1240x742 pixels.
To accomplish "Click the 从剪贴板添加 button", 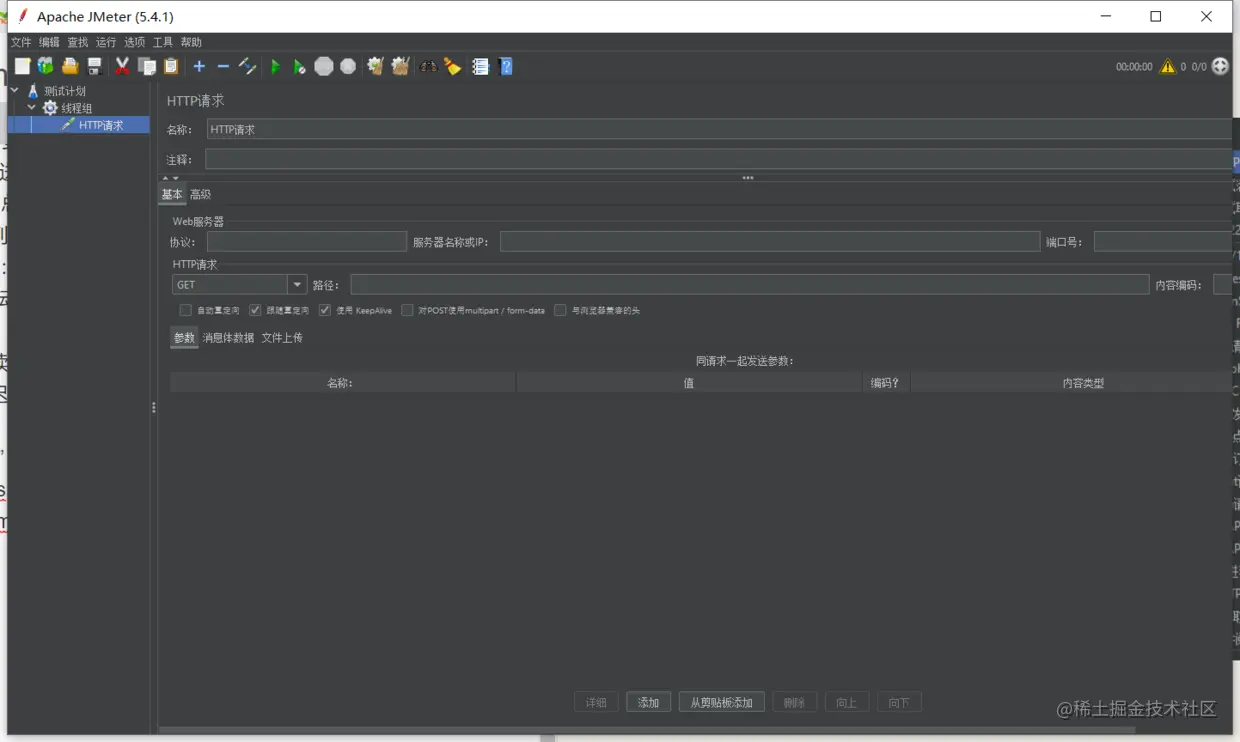I will (722, 702).
